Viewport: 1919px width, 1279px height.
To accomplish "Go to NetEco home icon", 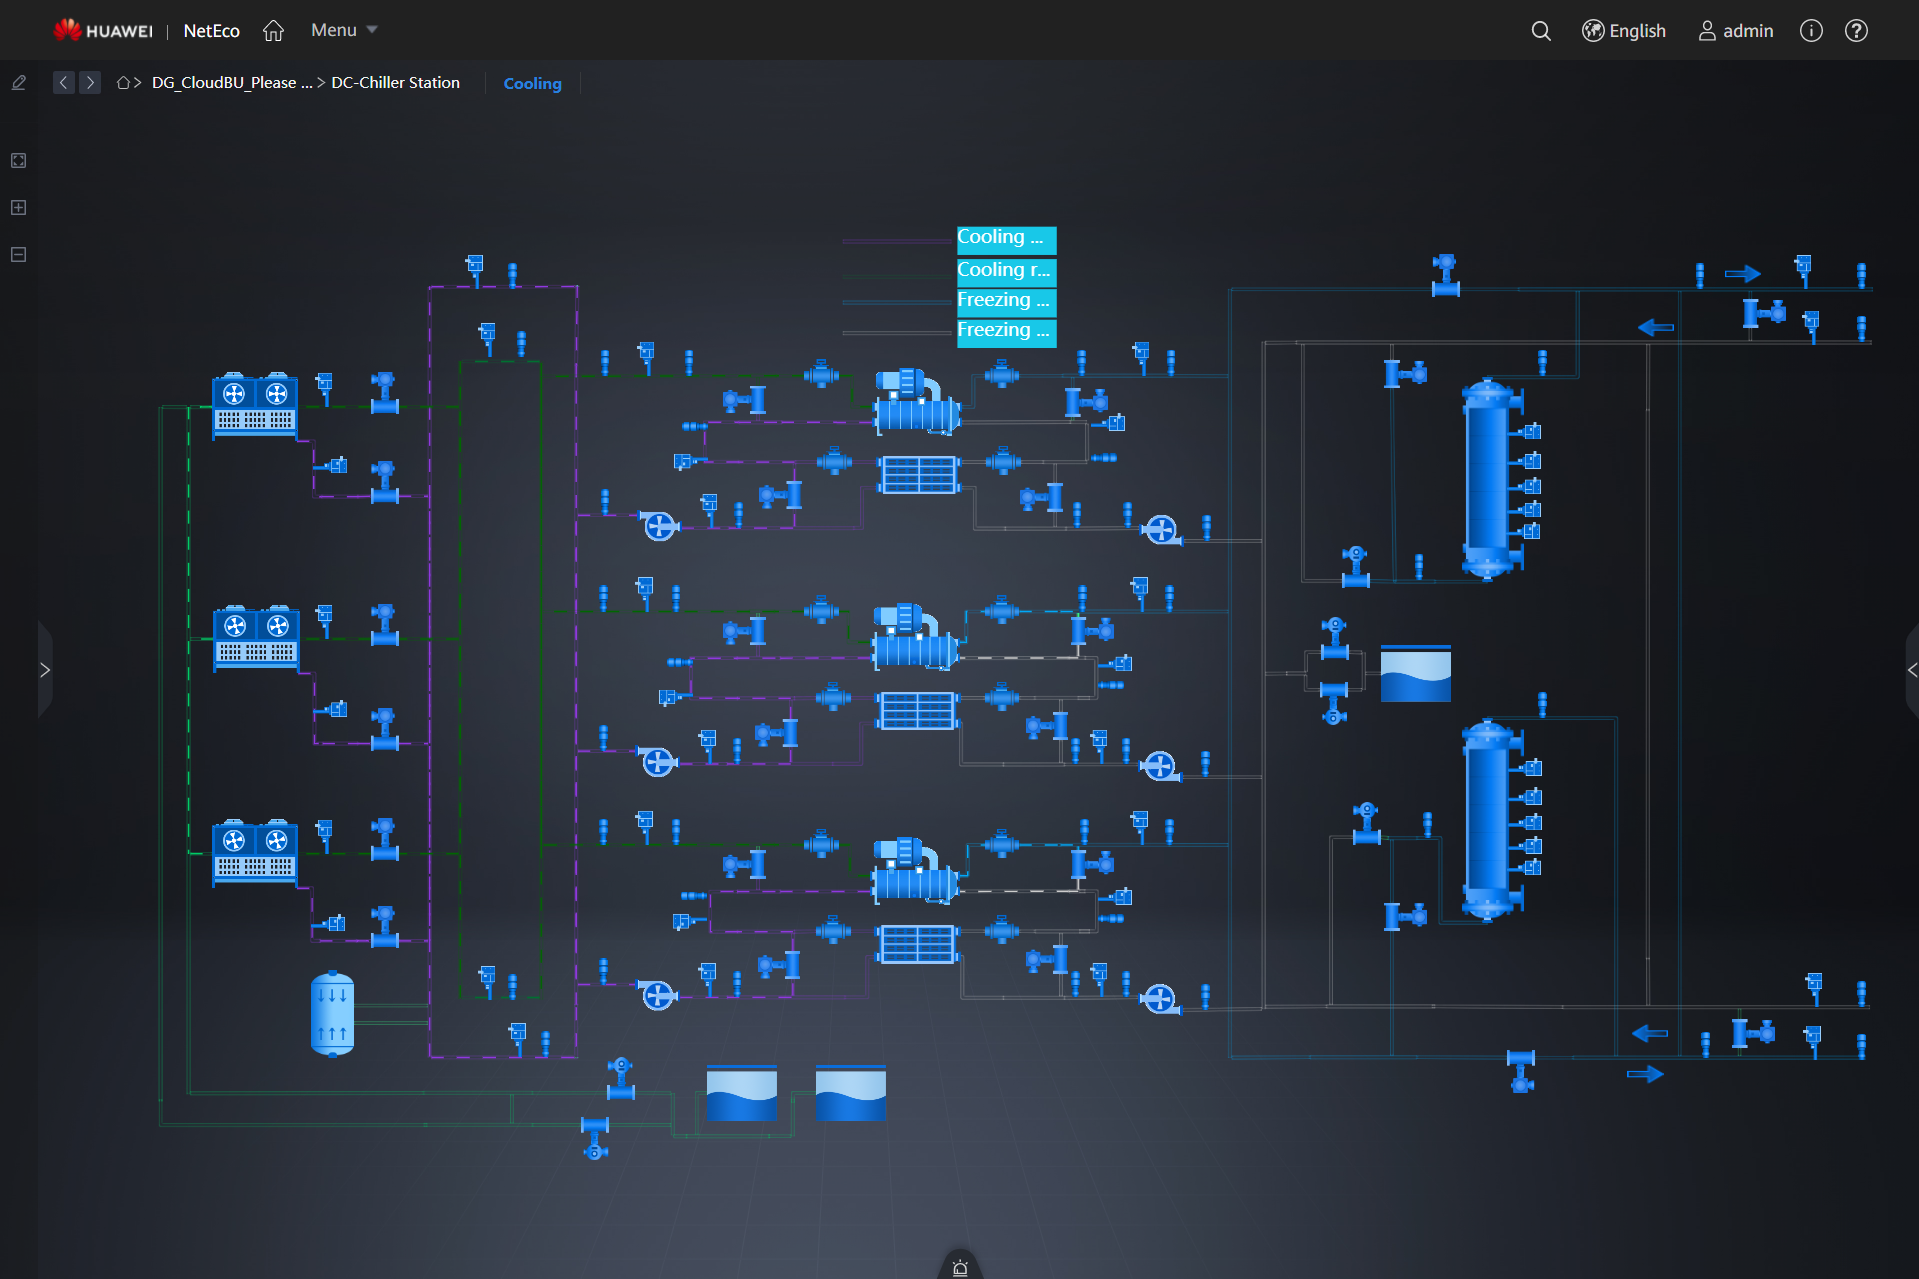I will [x=273, y=31].
